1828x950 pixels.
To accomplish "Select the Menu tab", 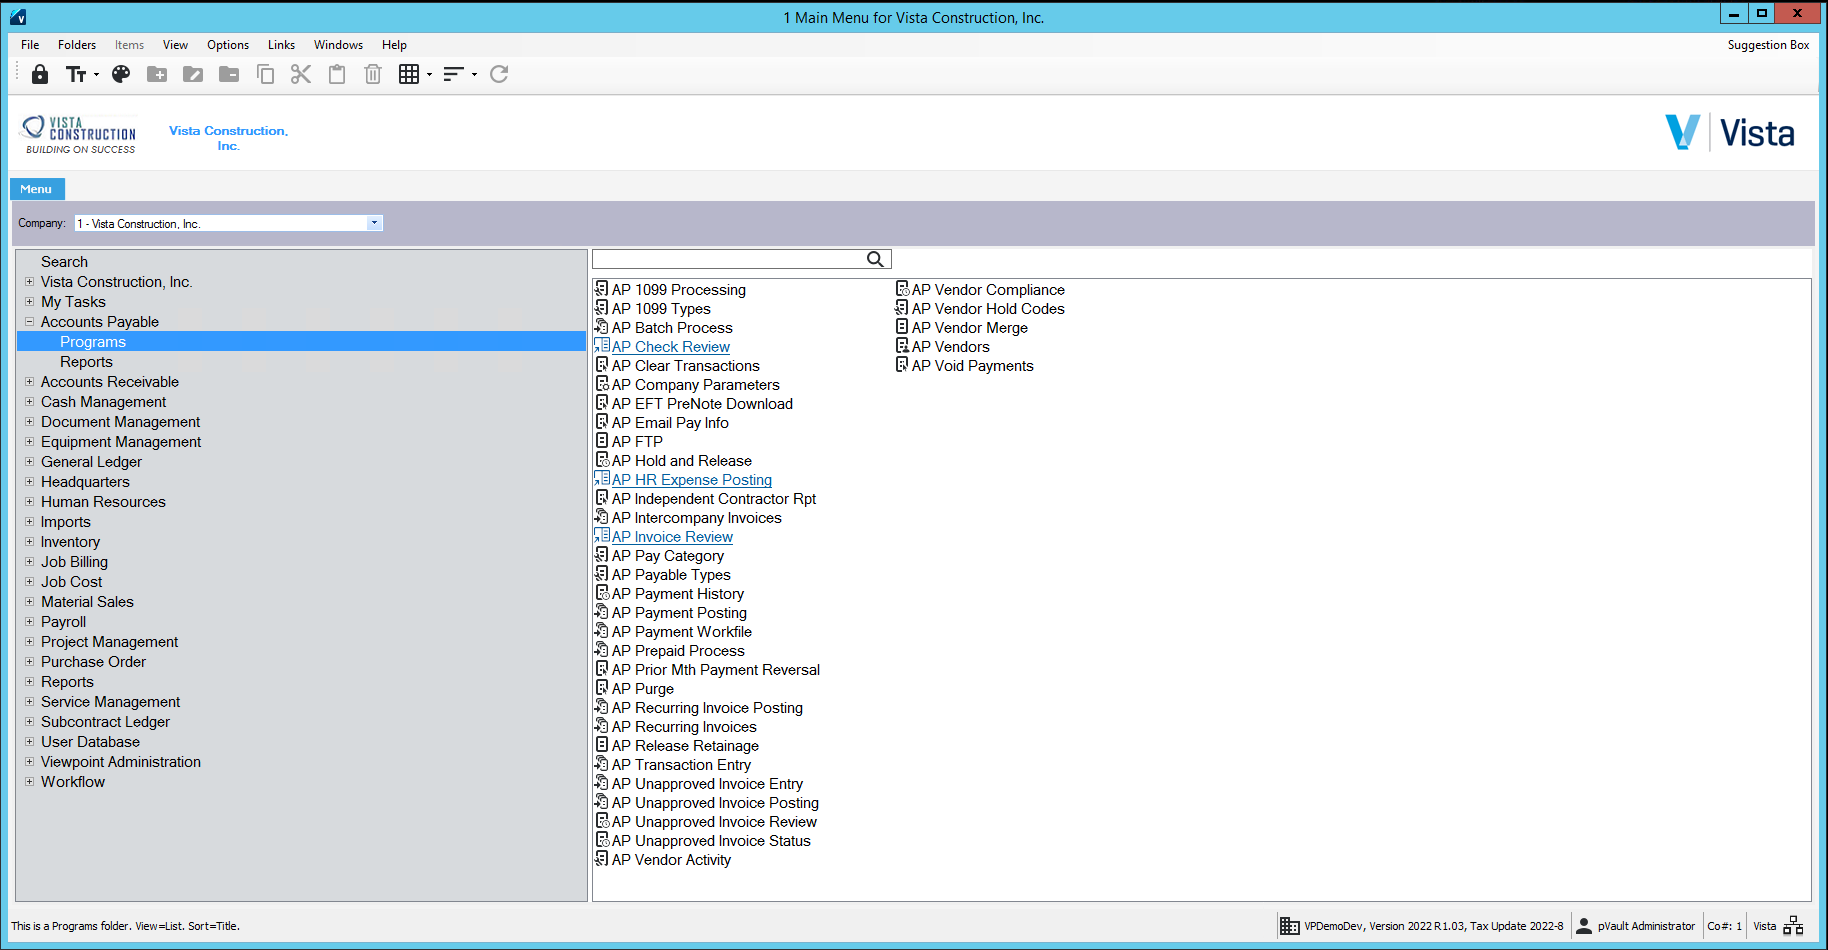I will coord(37,189).
